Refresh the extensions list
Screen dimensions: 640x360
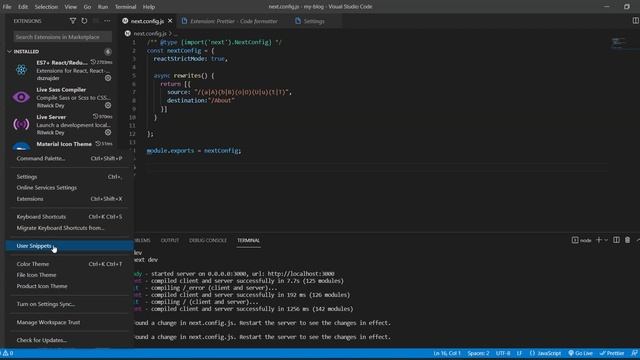tap(84, 21)
